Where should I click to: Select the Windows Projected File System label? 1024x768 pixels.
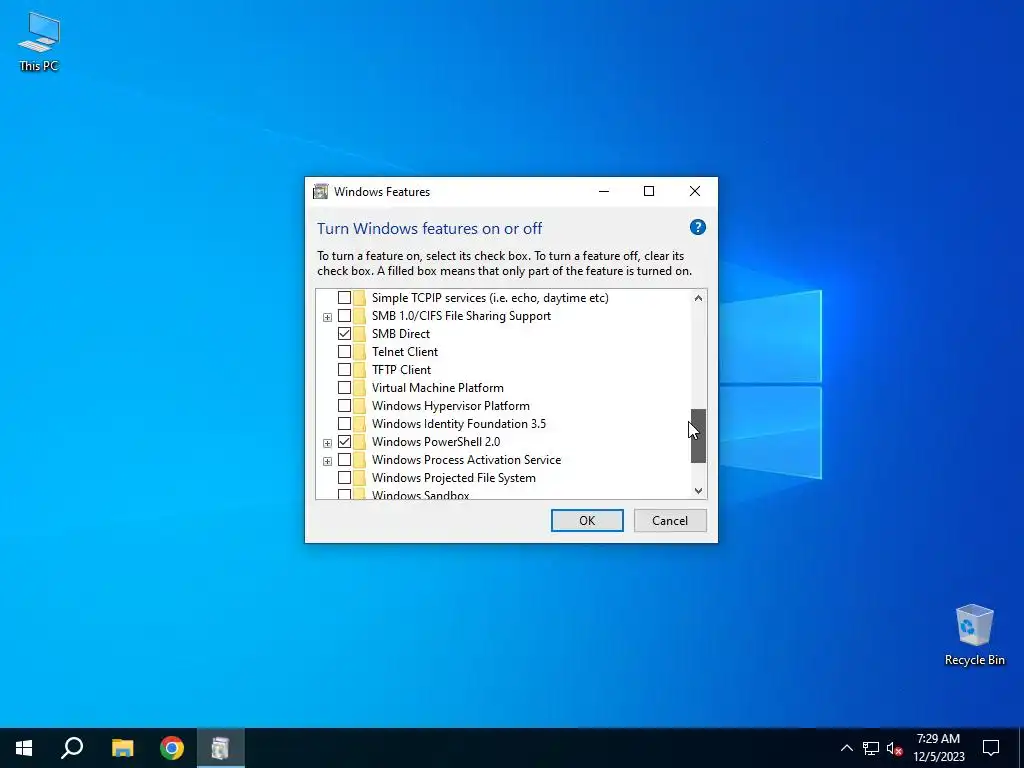(454, 478)
